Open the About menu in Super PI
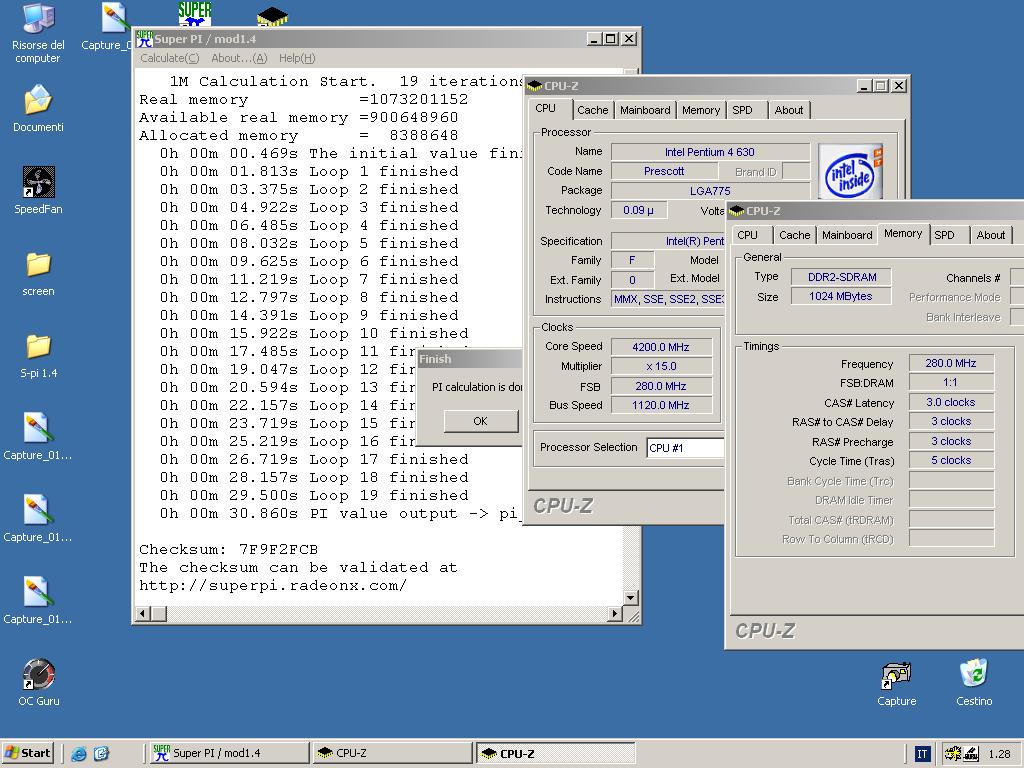1024x768 pixels. pyautogui.click(x=239, y=58)
